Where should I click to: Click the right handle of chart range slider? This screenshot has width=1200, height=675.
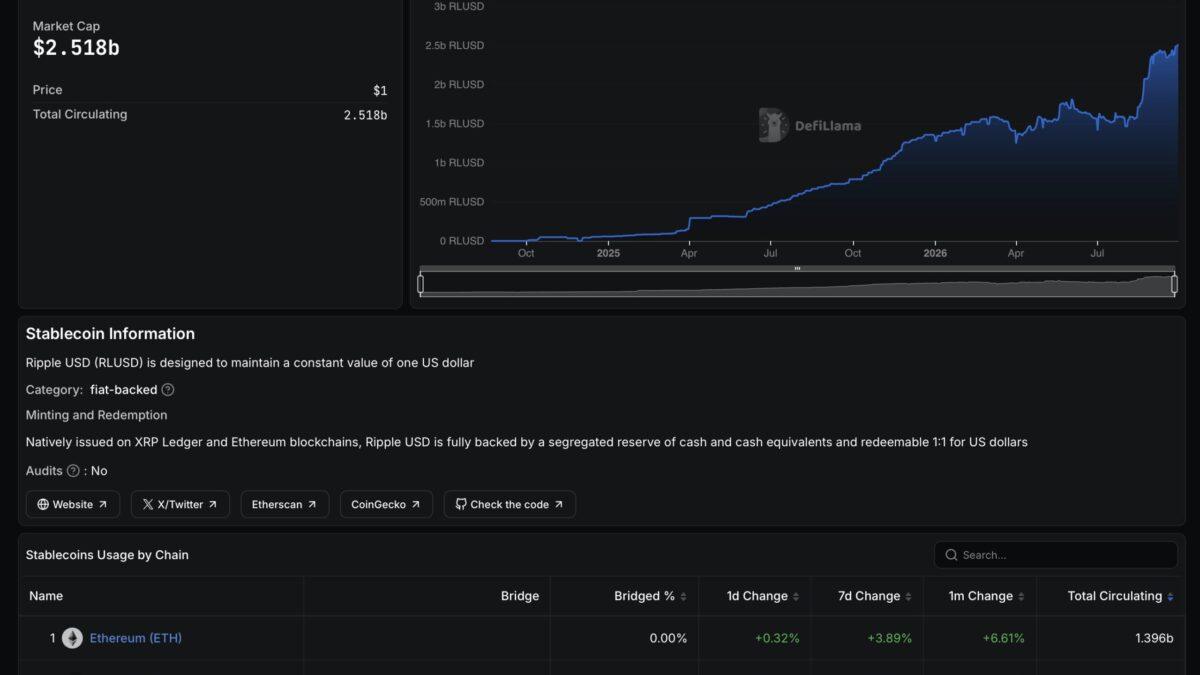pyautogui.click(x=1174, y=284)
